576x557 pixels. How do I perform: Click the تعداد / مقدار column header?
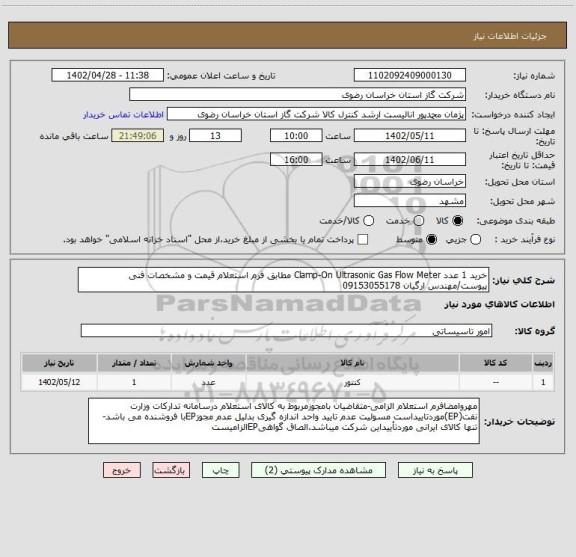134,363
